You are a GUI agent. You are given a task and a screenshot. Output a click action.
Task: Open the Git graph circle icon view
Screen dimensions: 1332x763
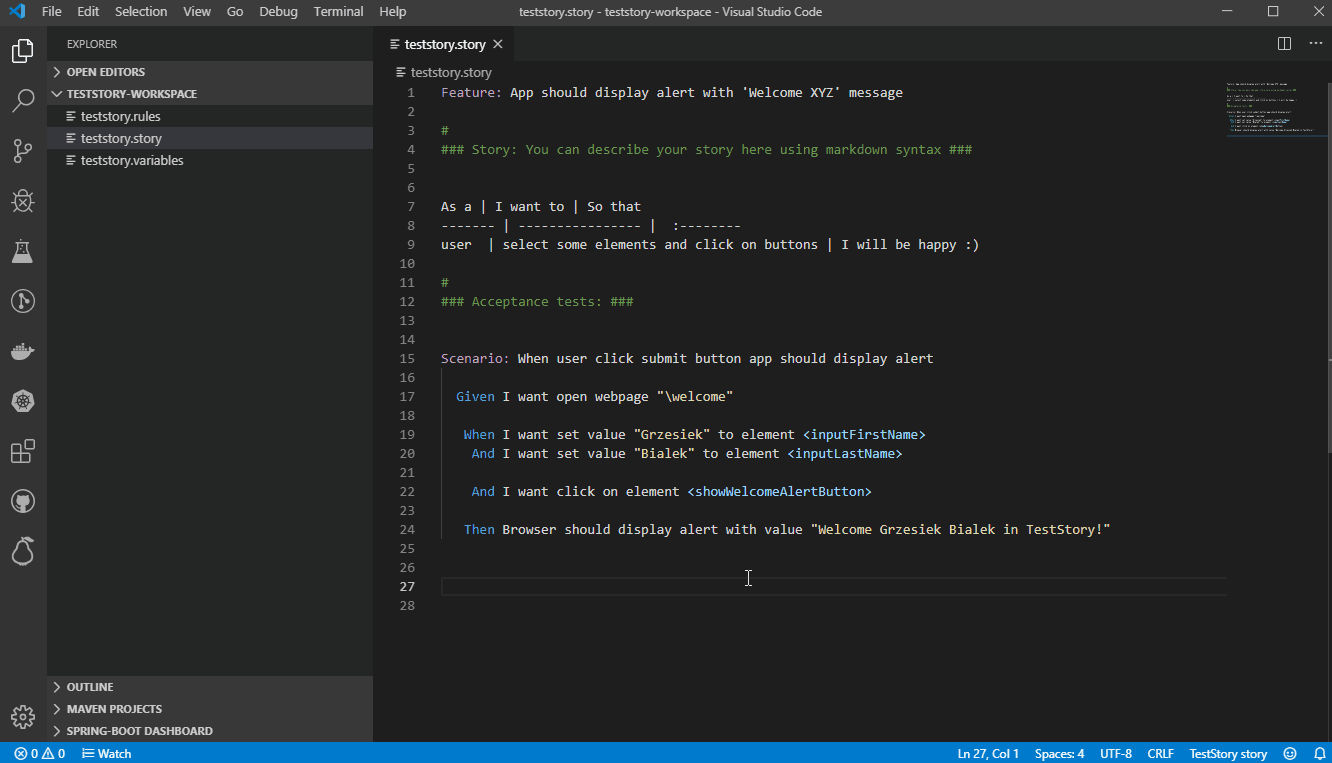point(23,301)
